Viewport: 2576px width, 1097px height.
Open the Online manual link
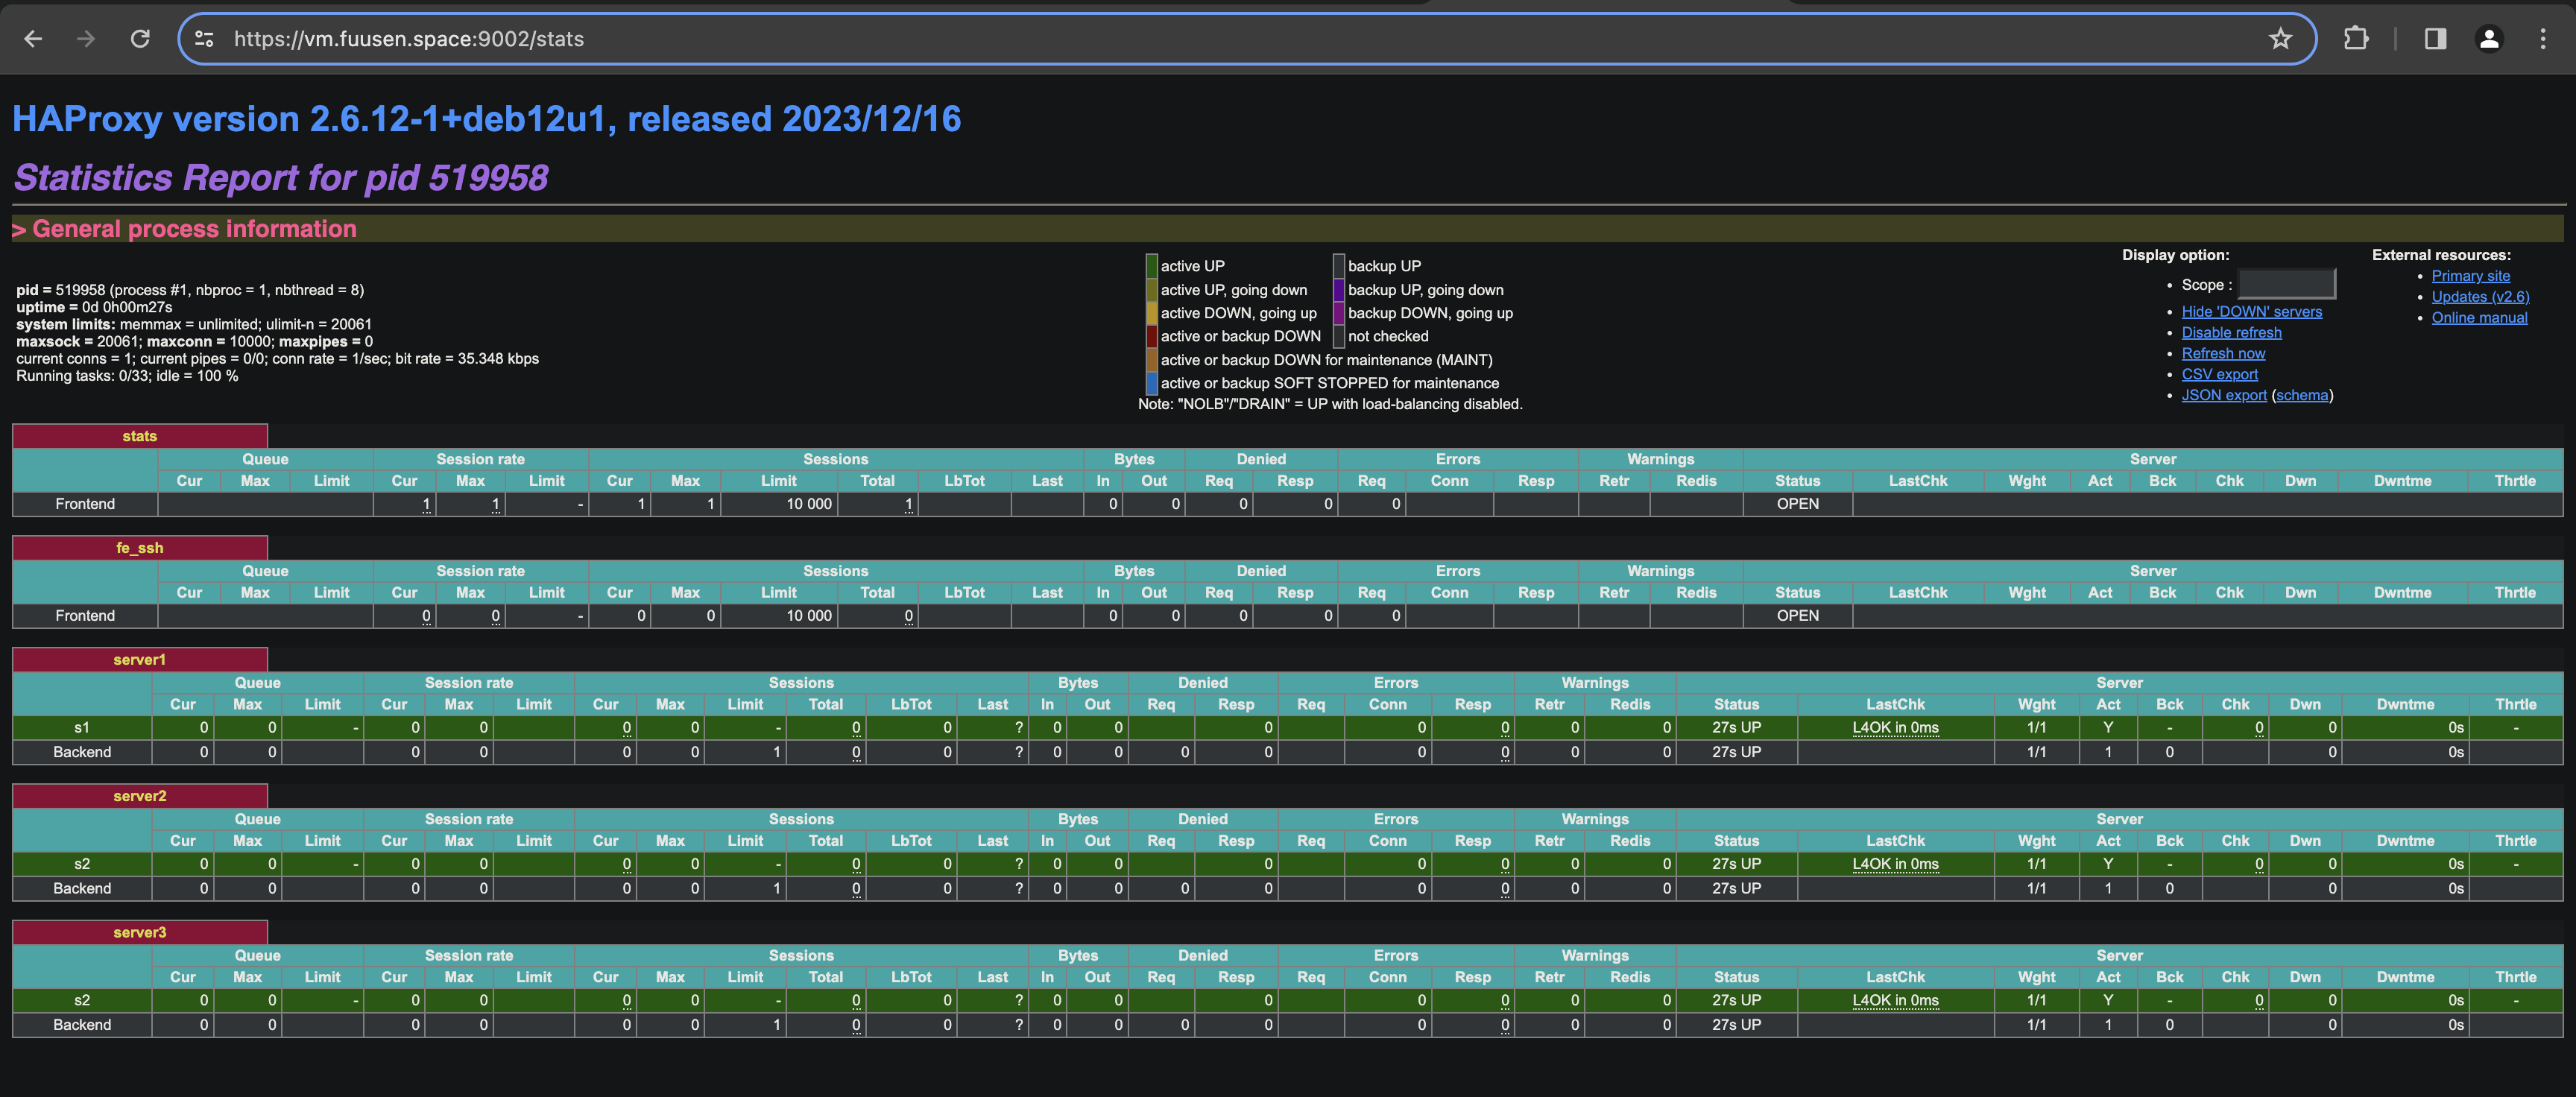click(2479, 318)
